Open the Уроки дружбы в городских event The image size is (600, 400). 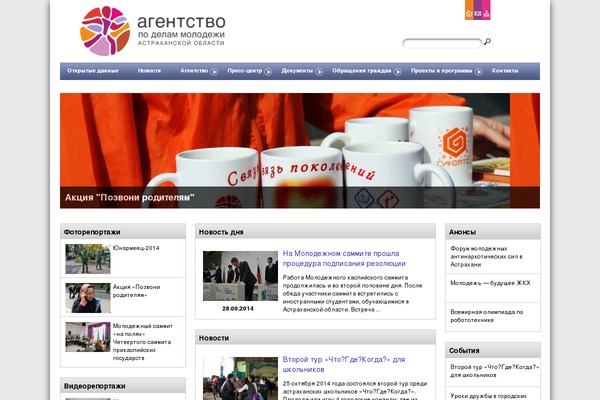[488, 396]
